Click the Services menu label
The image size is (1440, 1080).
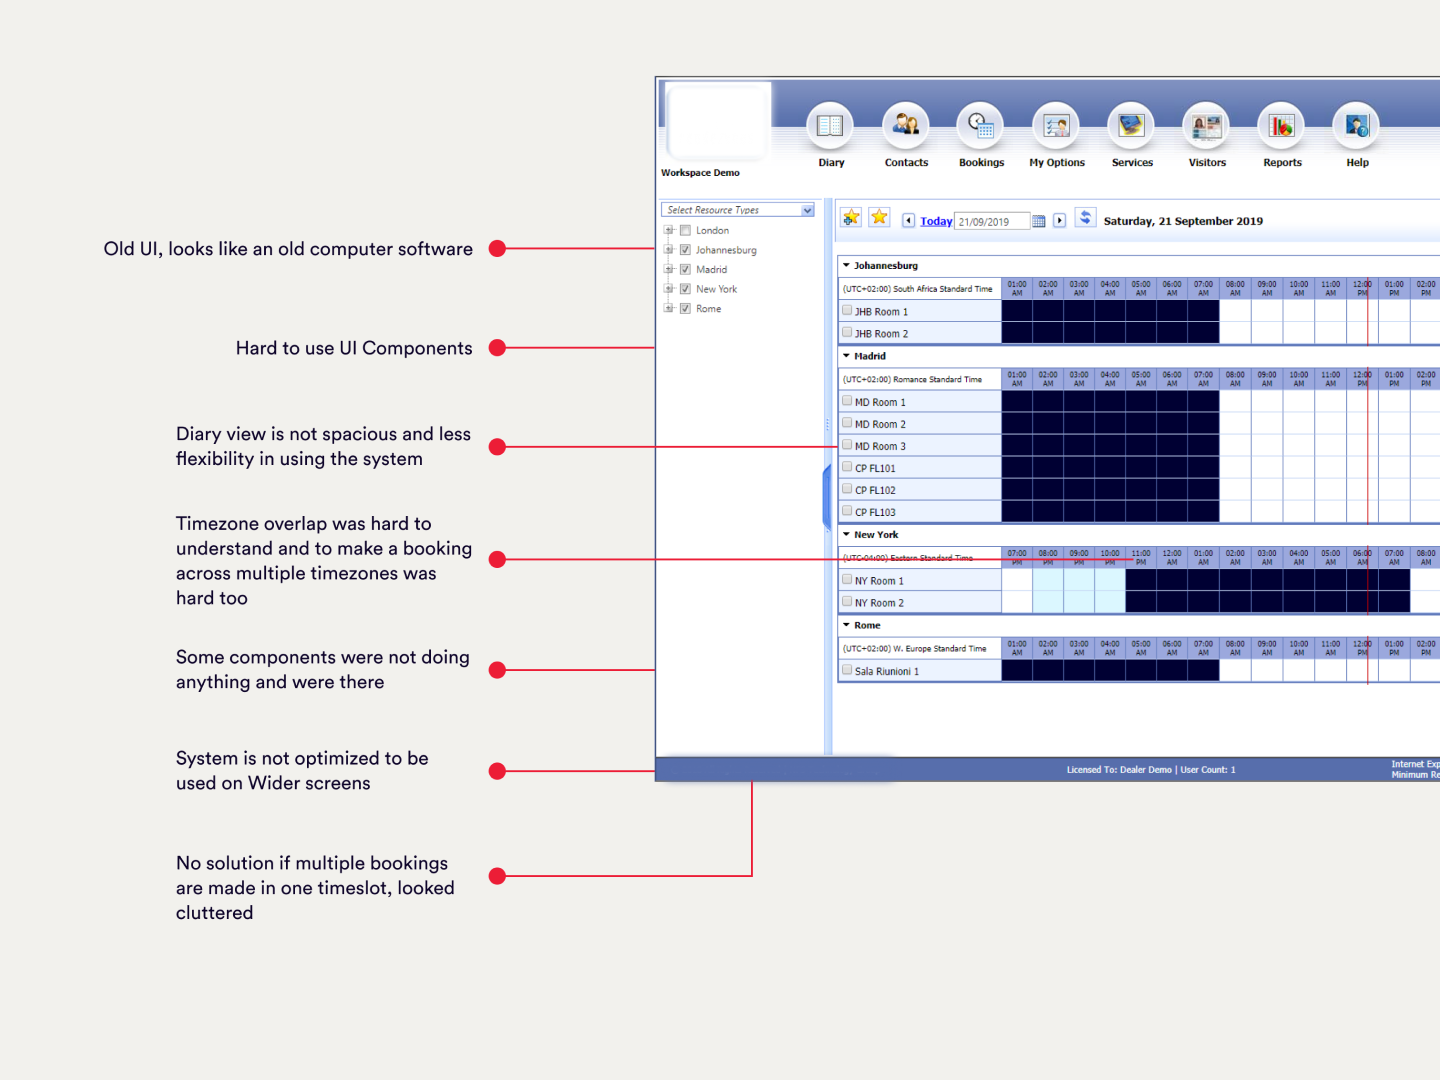(x=1132, y=162)
